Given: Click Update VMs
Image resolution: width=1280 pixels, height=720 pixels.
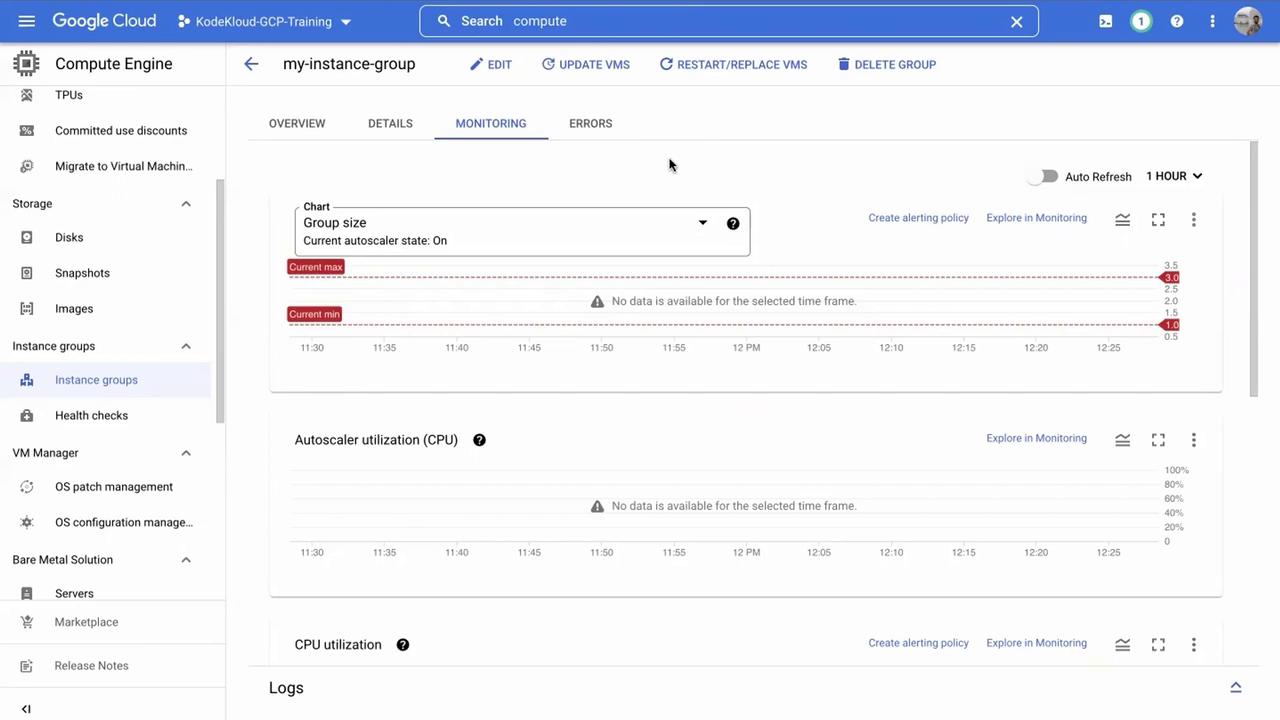Looking at the screenshot, I should tap(586, 64).
